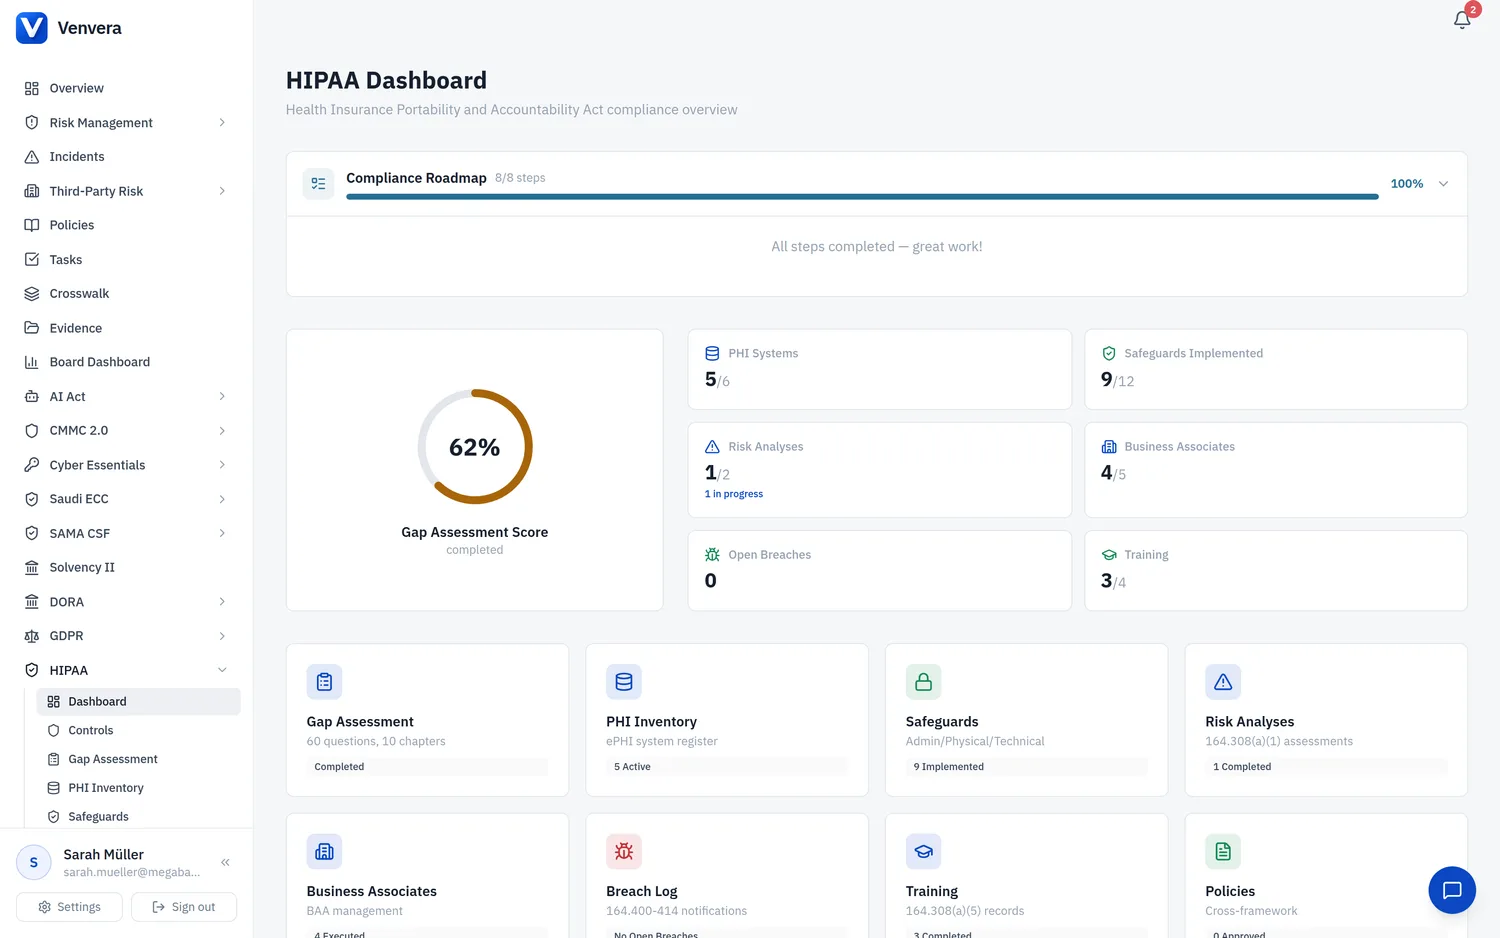
Task: Expand the Third-Party Risk submenu
Action: (x=222, y=191)
